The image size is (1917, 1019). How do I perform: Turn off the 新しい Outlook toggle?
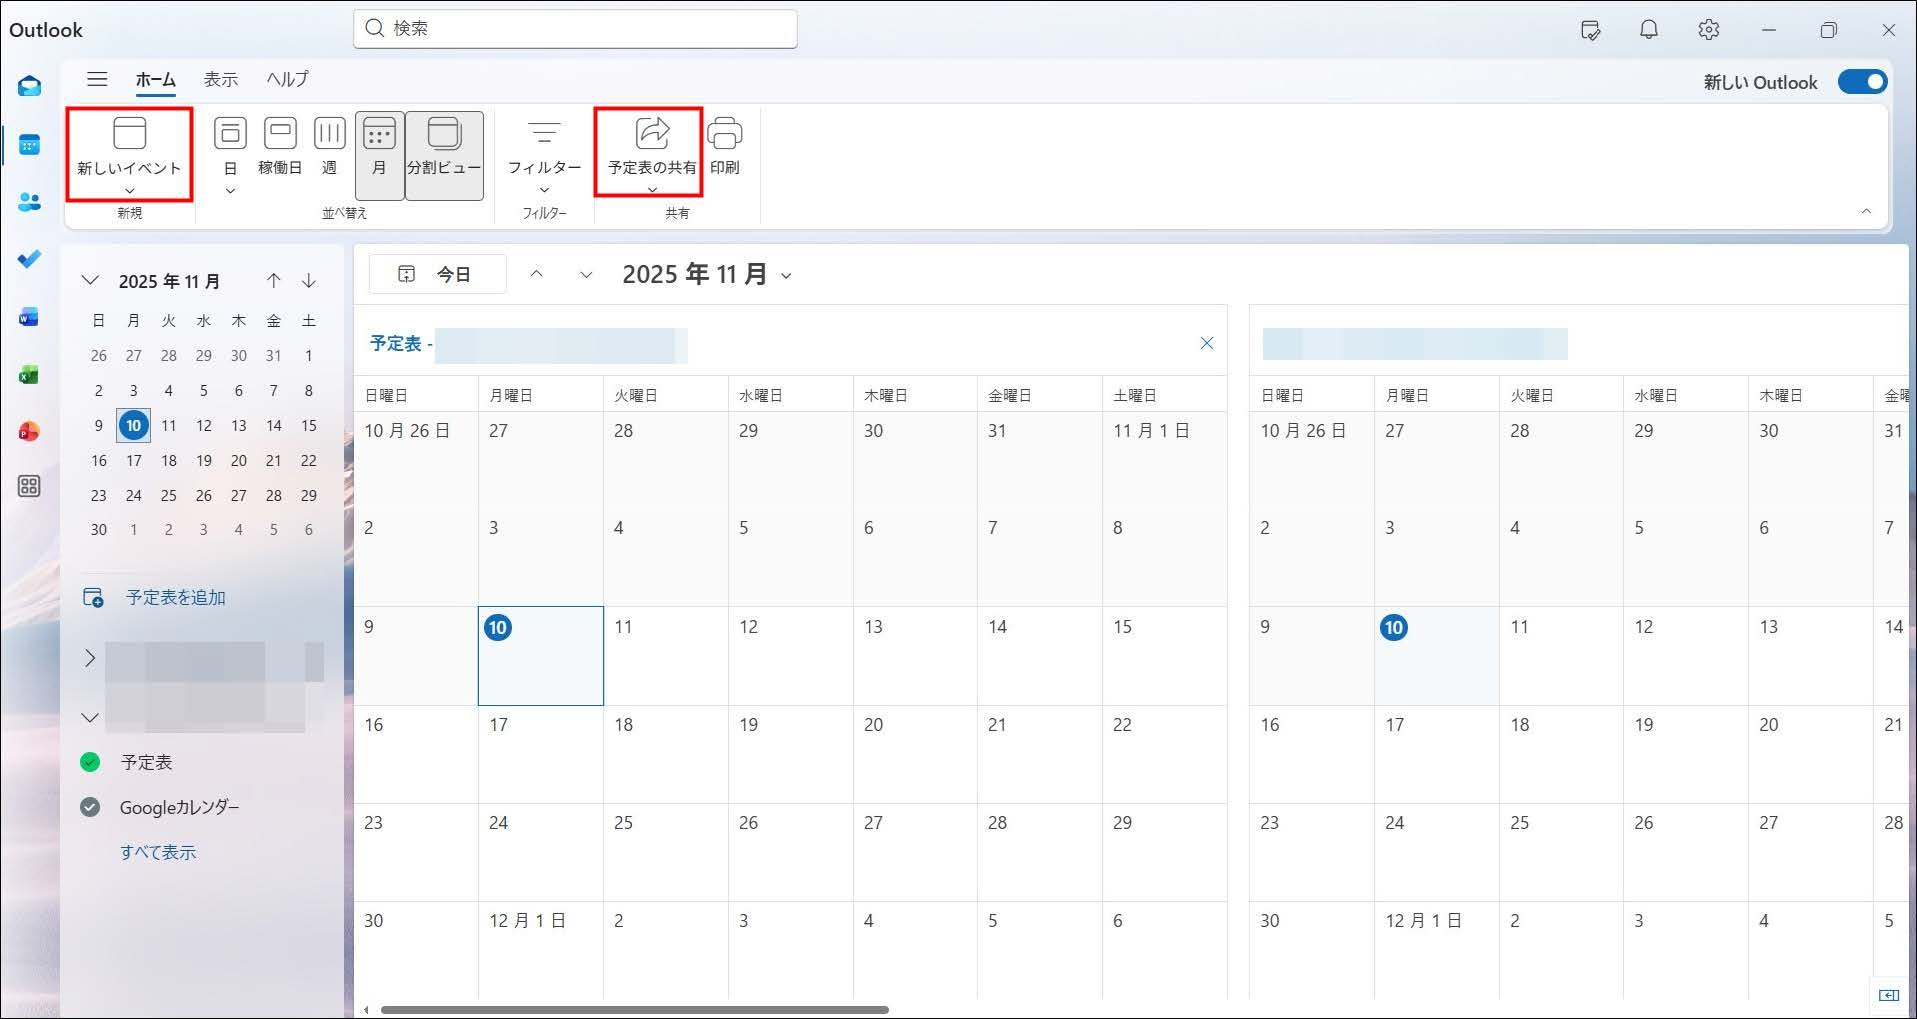coord(1862,82)
